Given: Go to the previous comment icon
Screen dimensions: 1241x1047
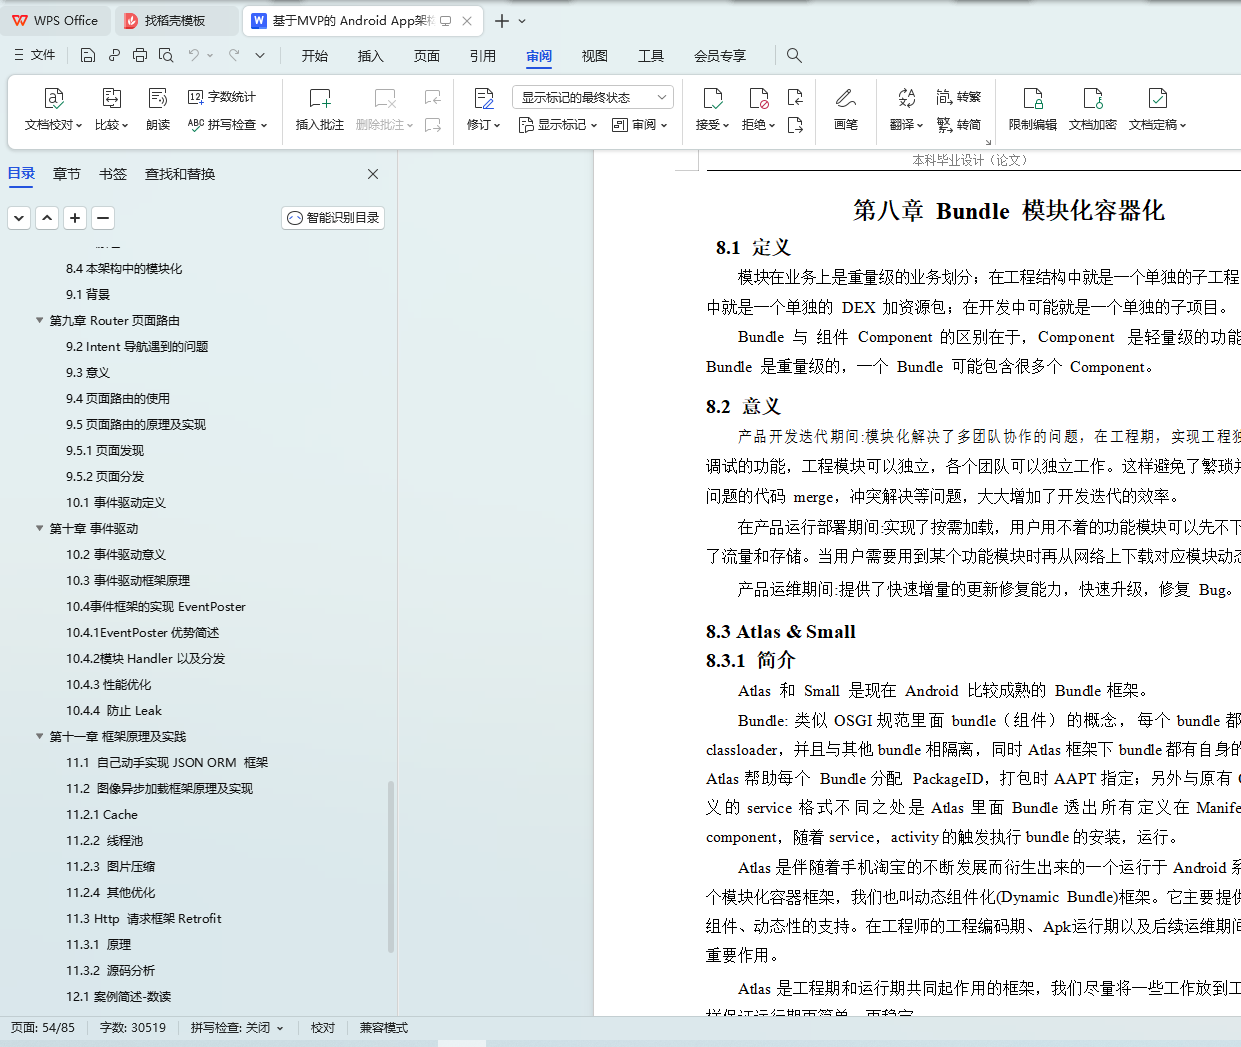Looking at the screenshot, I should (x=433, y=97).
